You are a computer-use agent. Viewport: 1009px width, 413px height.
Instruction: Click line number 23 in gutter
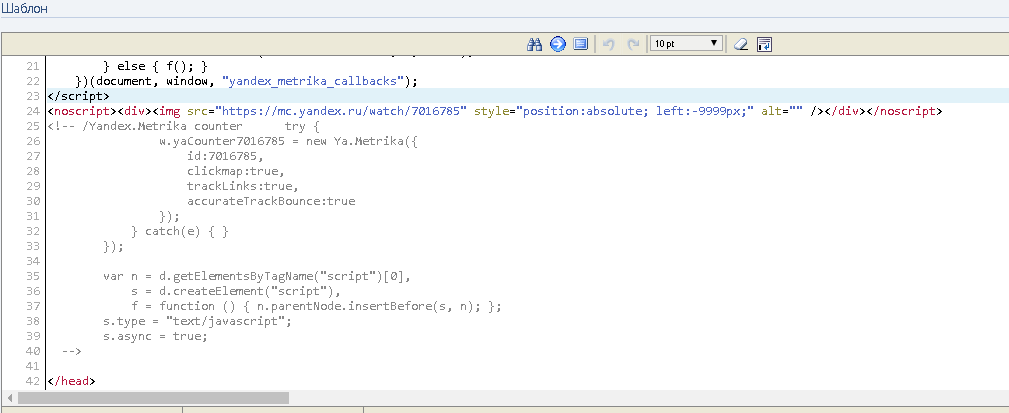(33, 96)
